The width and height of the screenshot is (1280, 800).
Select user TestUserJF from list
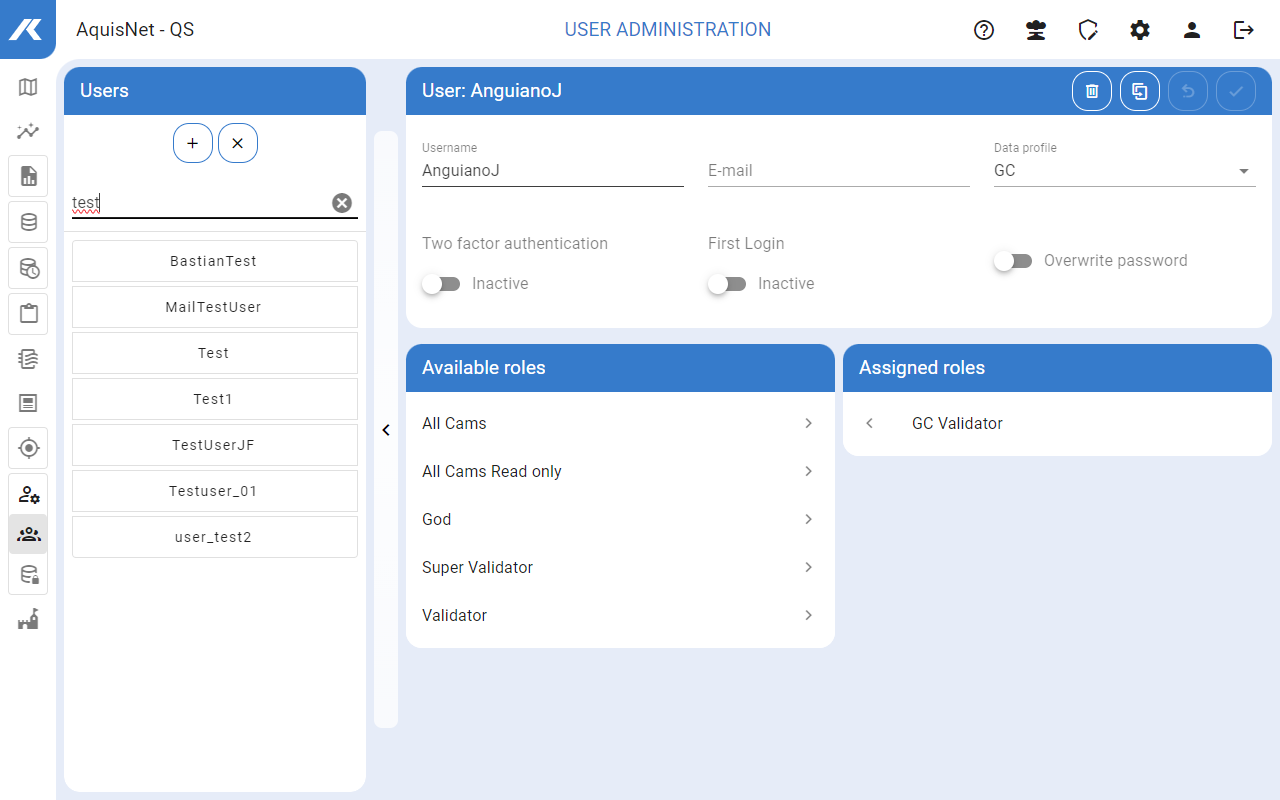click(214, 445)
